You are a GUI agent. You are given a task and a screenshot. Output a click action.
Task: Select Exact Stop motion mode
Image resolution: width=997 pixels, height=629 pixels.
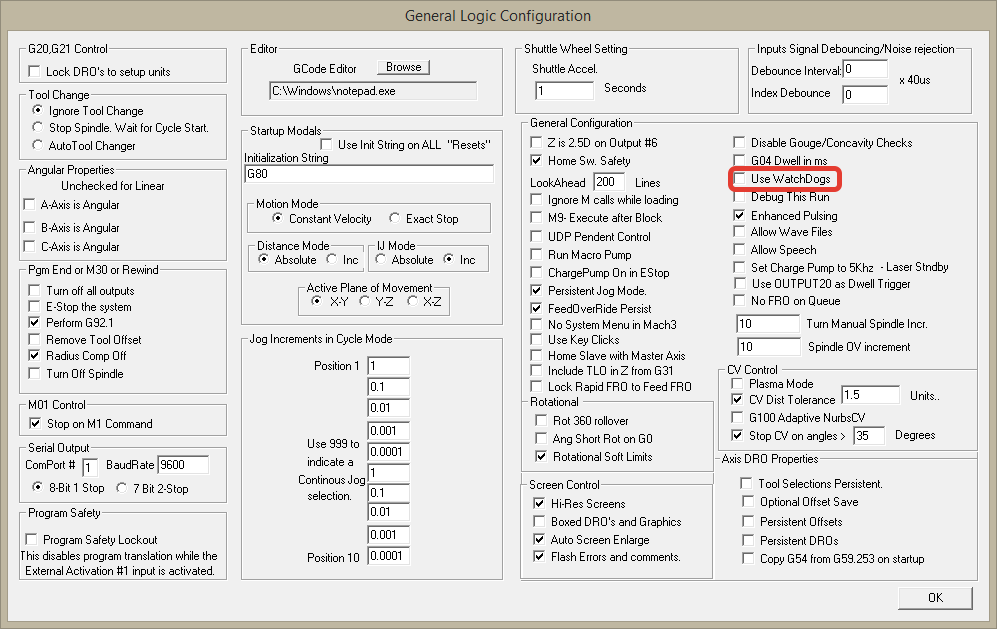394,218
